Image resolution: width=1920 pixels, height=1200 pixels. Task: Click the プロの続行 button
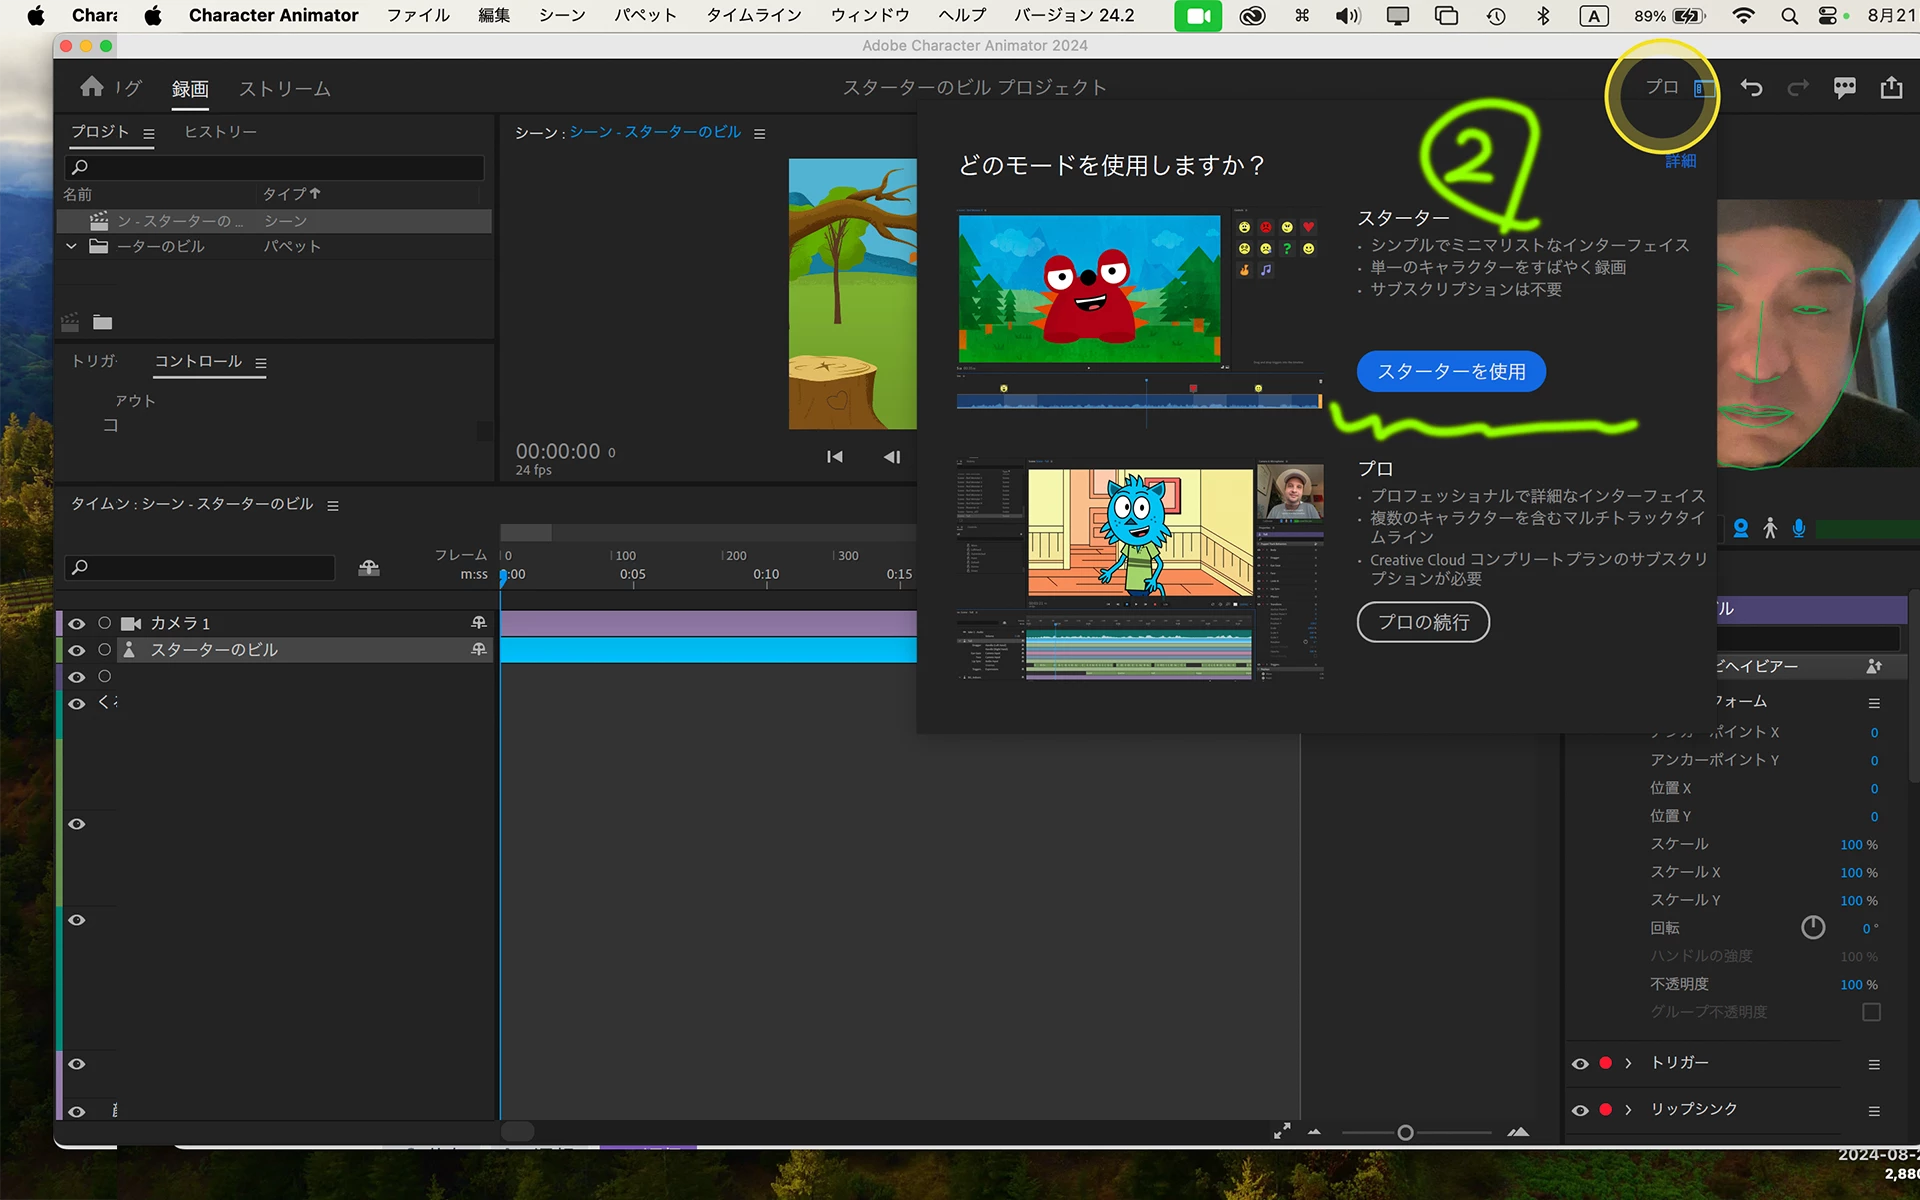coord(1423,622)
